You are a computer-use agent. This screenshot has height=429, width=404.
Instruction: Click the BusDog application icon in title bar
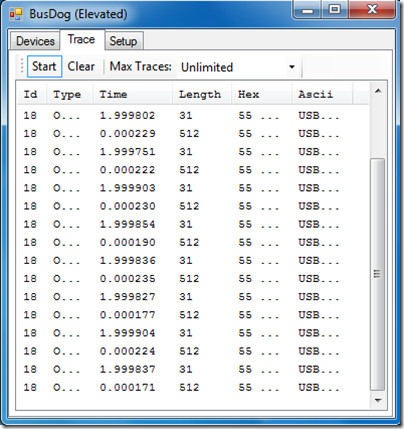pos(16,14)
